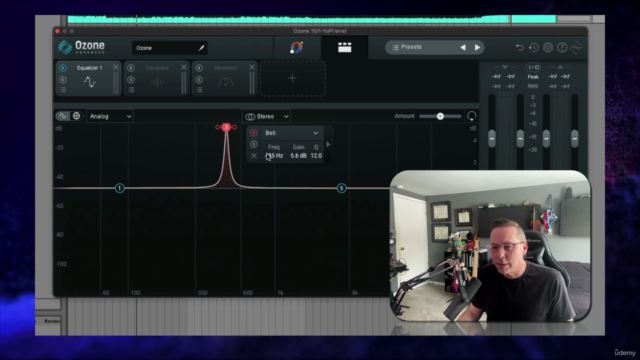Toggle solo on Equalizer 1 module
The image size is (640, 360).
click(x=63, y=80)
